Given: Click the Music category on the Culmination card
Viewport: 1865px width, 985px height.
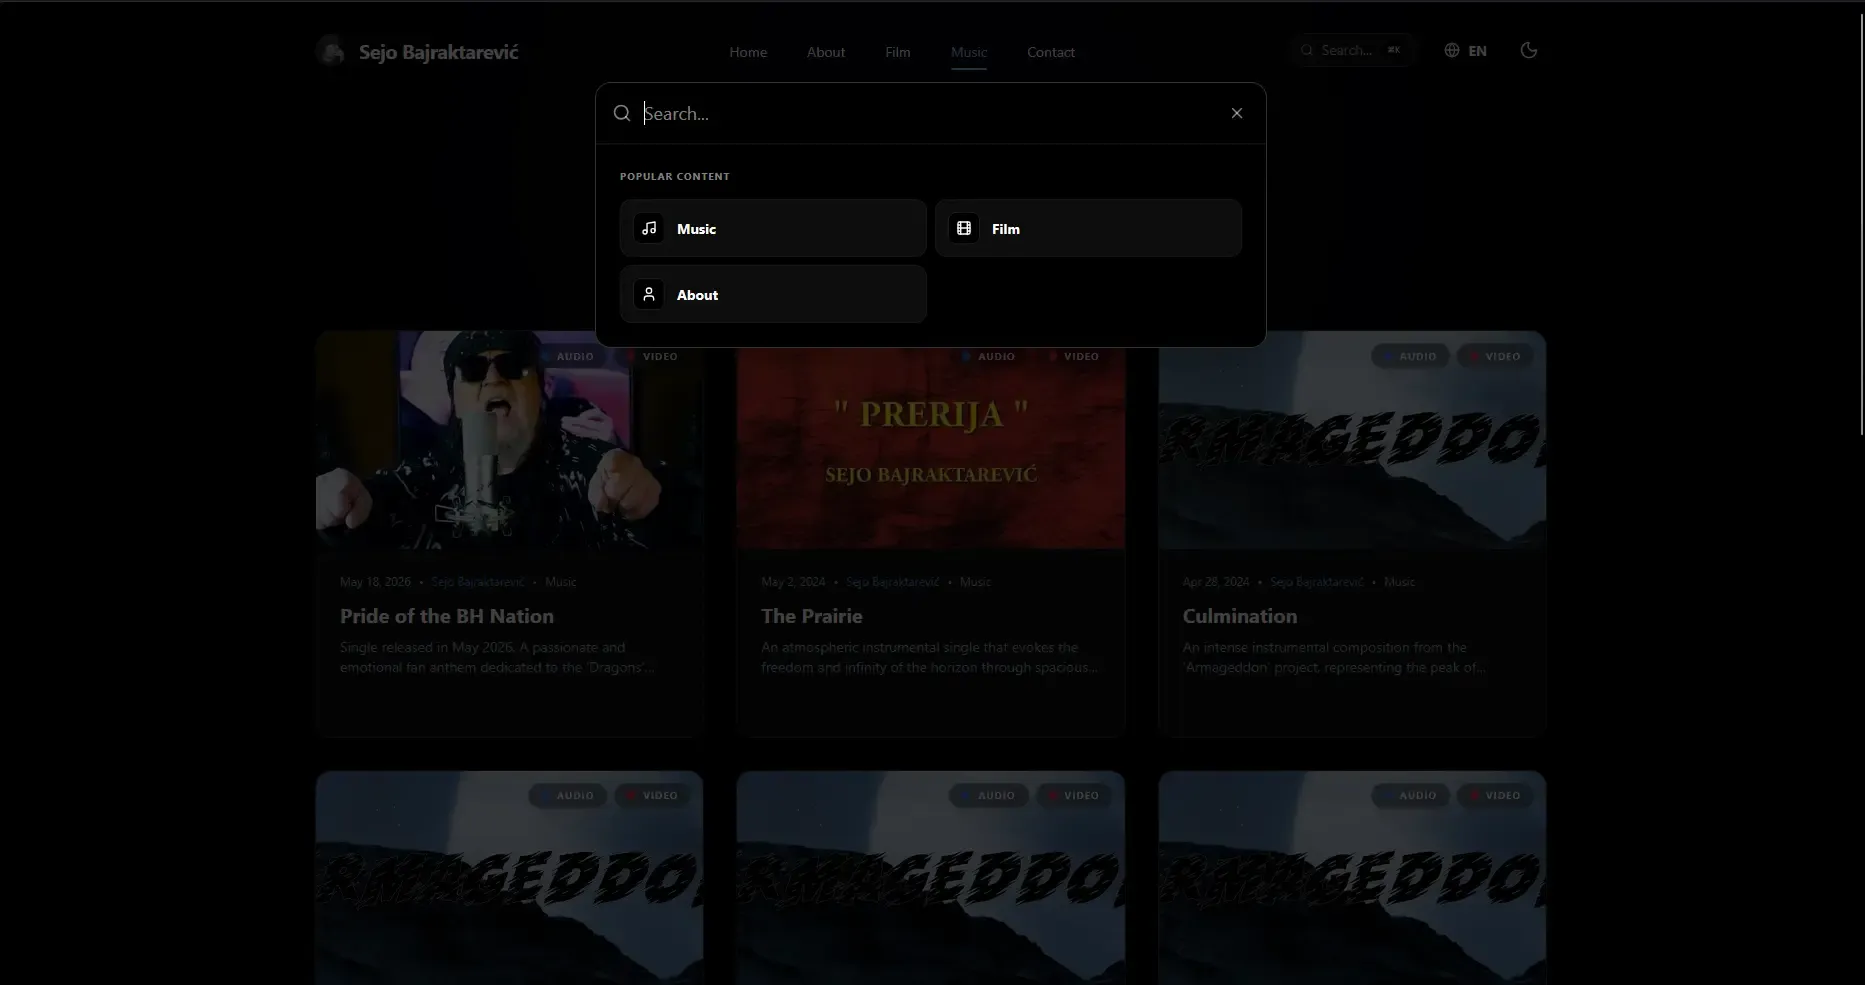Looking at the screenshot, I should tap(1400, 582).
